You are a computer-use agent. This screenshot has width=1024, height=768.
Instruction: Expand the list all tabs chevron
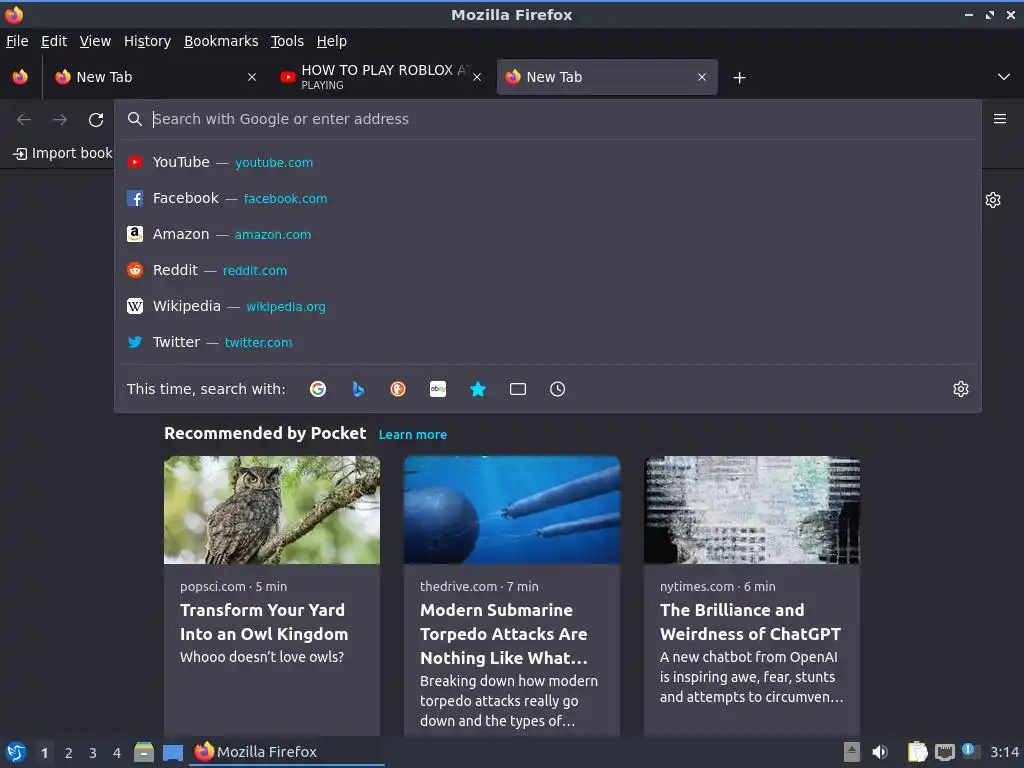point(1004,77)
